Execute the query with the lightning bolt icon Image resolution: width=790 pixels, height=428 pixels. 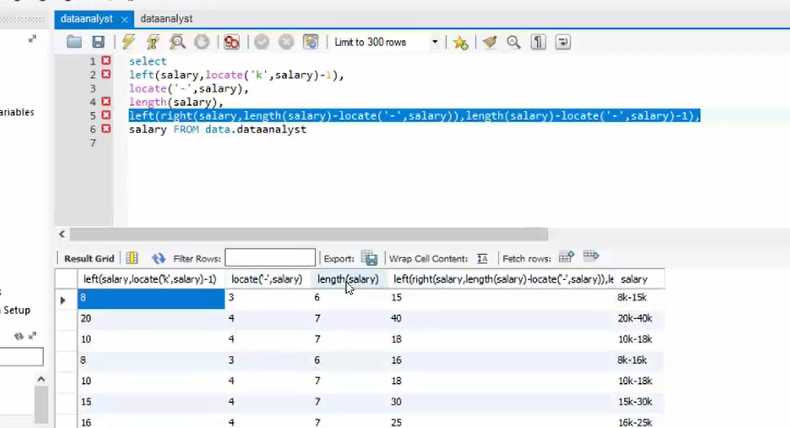point(128,42)
